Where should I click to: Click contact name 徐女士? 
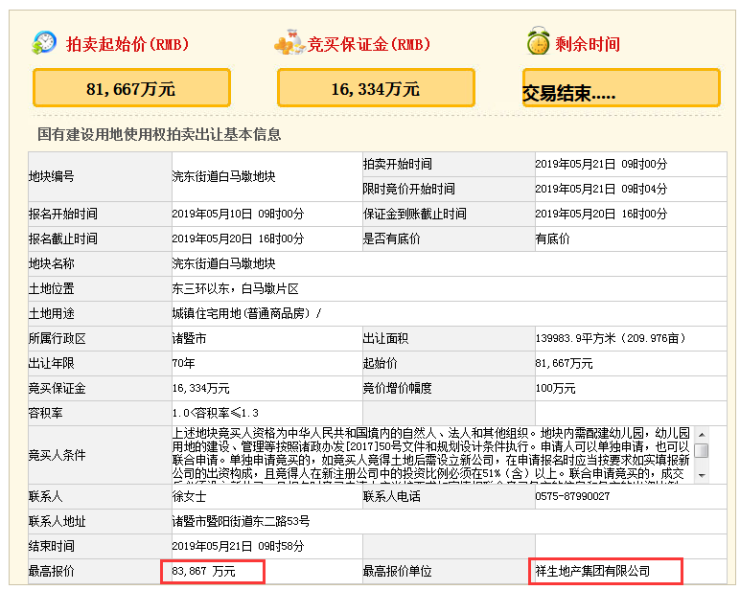click(189, 497)
